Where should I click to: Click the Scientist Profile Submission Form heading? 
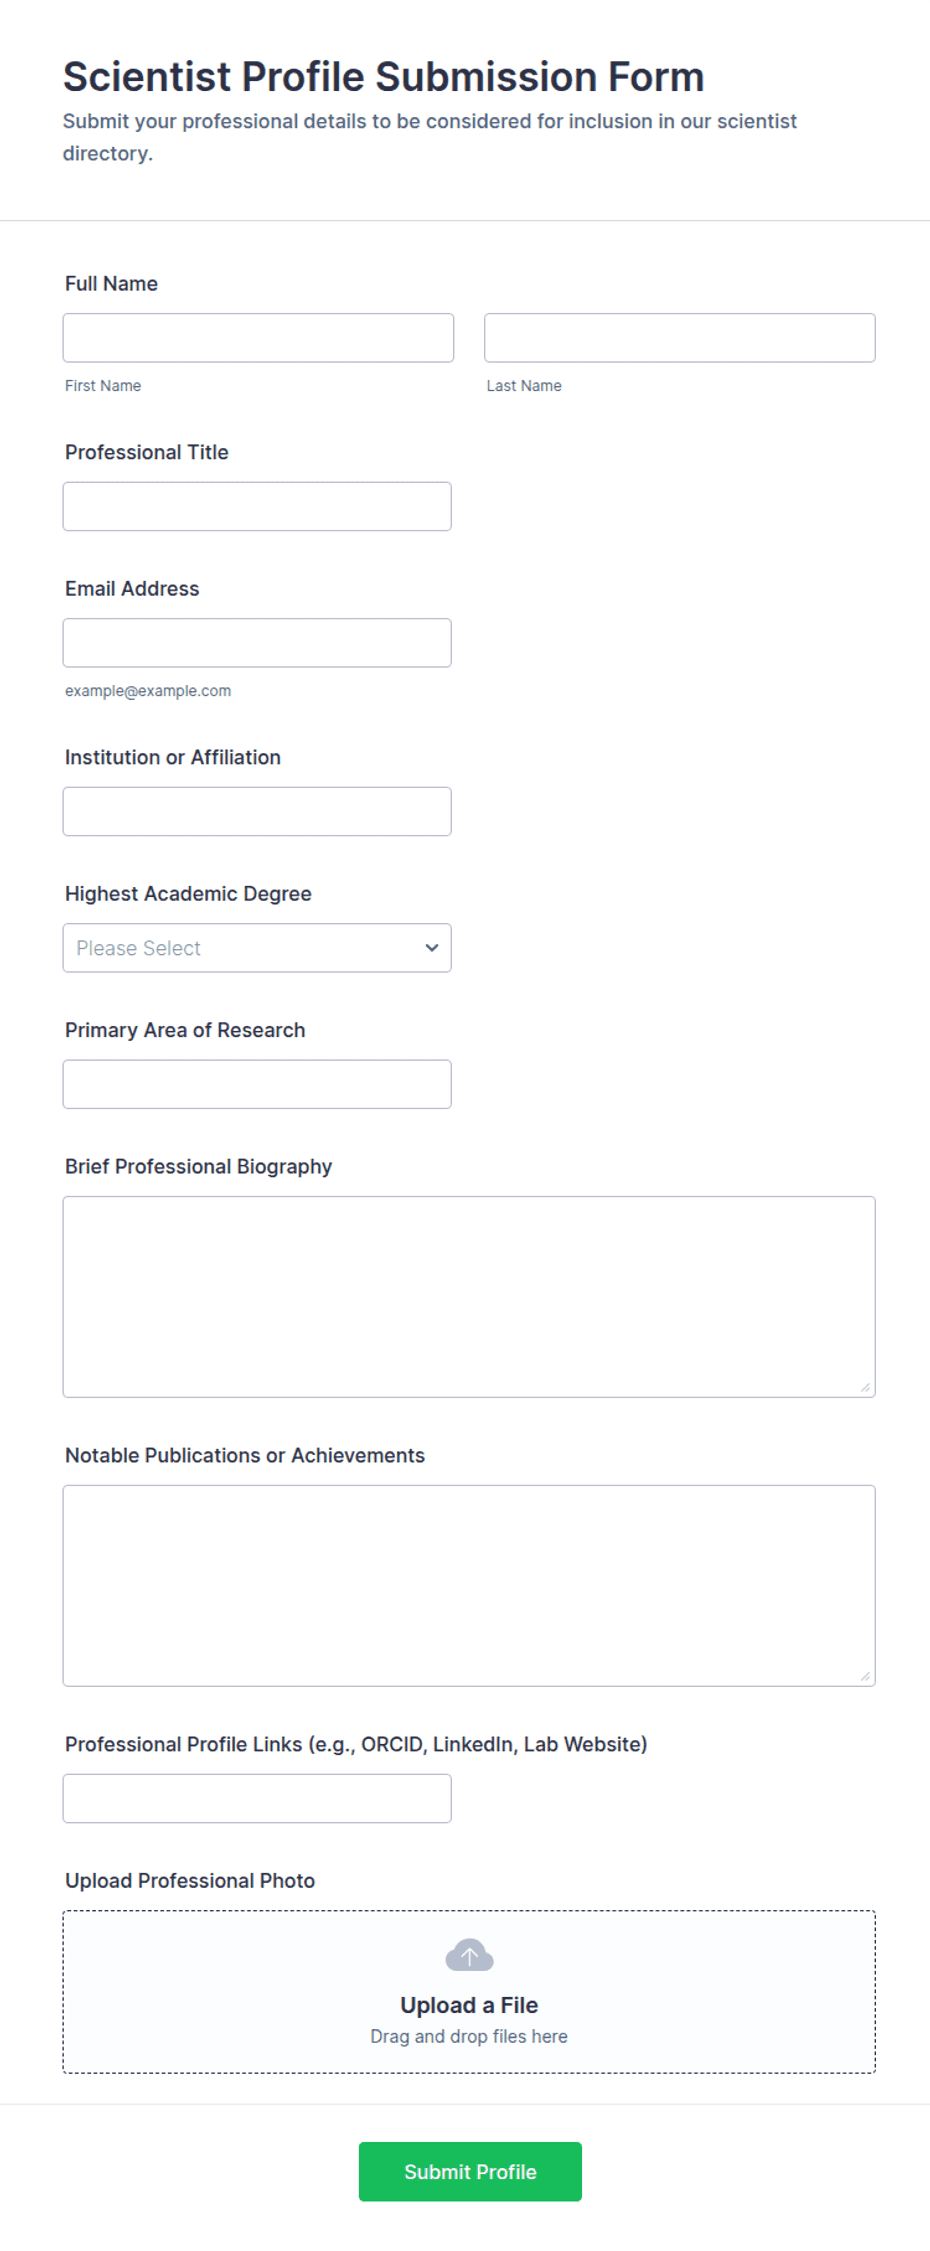pos(384,77)
